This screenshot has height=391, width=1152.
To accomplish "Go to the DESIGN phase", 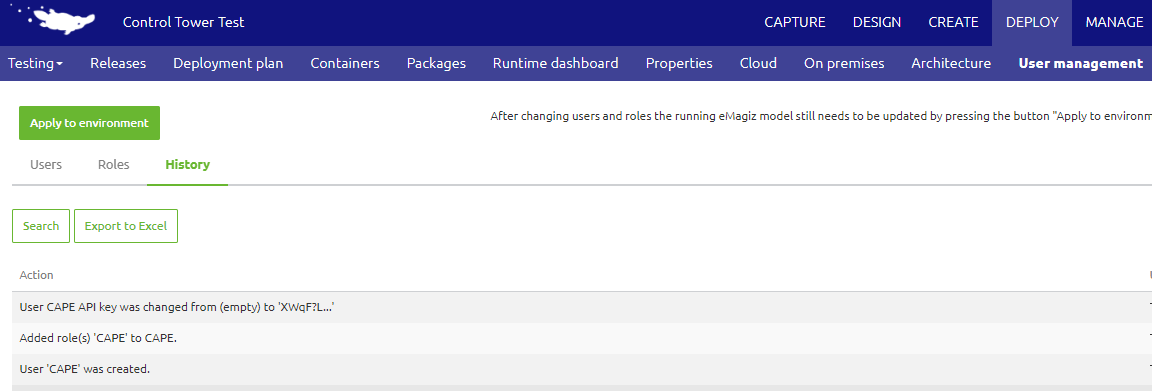I will tap(876, 22).
